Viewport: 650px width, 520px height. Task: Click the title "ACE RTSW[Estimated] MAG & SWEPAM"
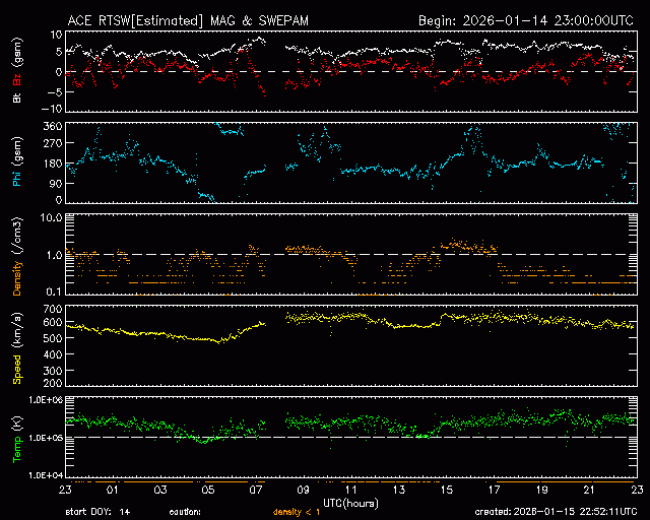click(188, 21)
